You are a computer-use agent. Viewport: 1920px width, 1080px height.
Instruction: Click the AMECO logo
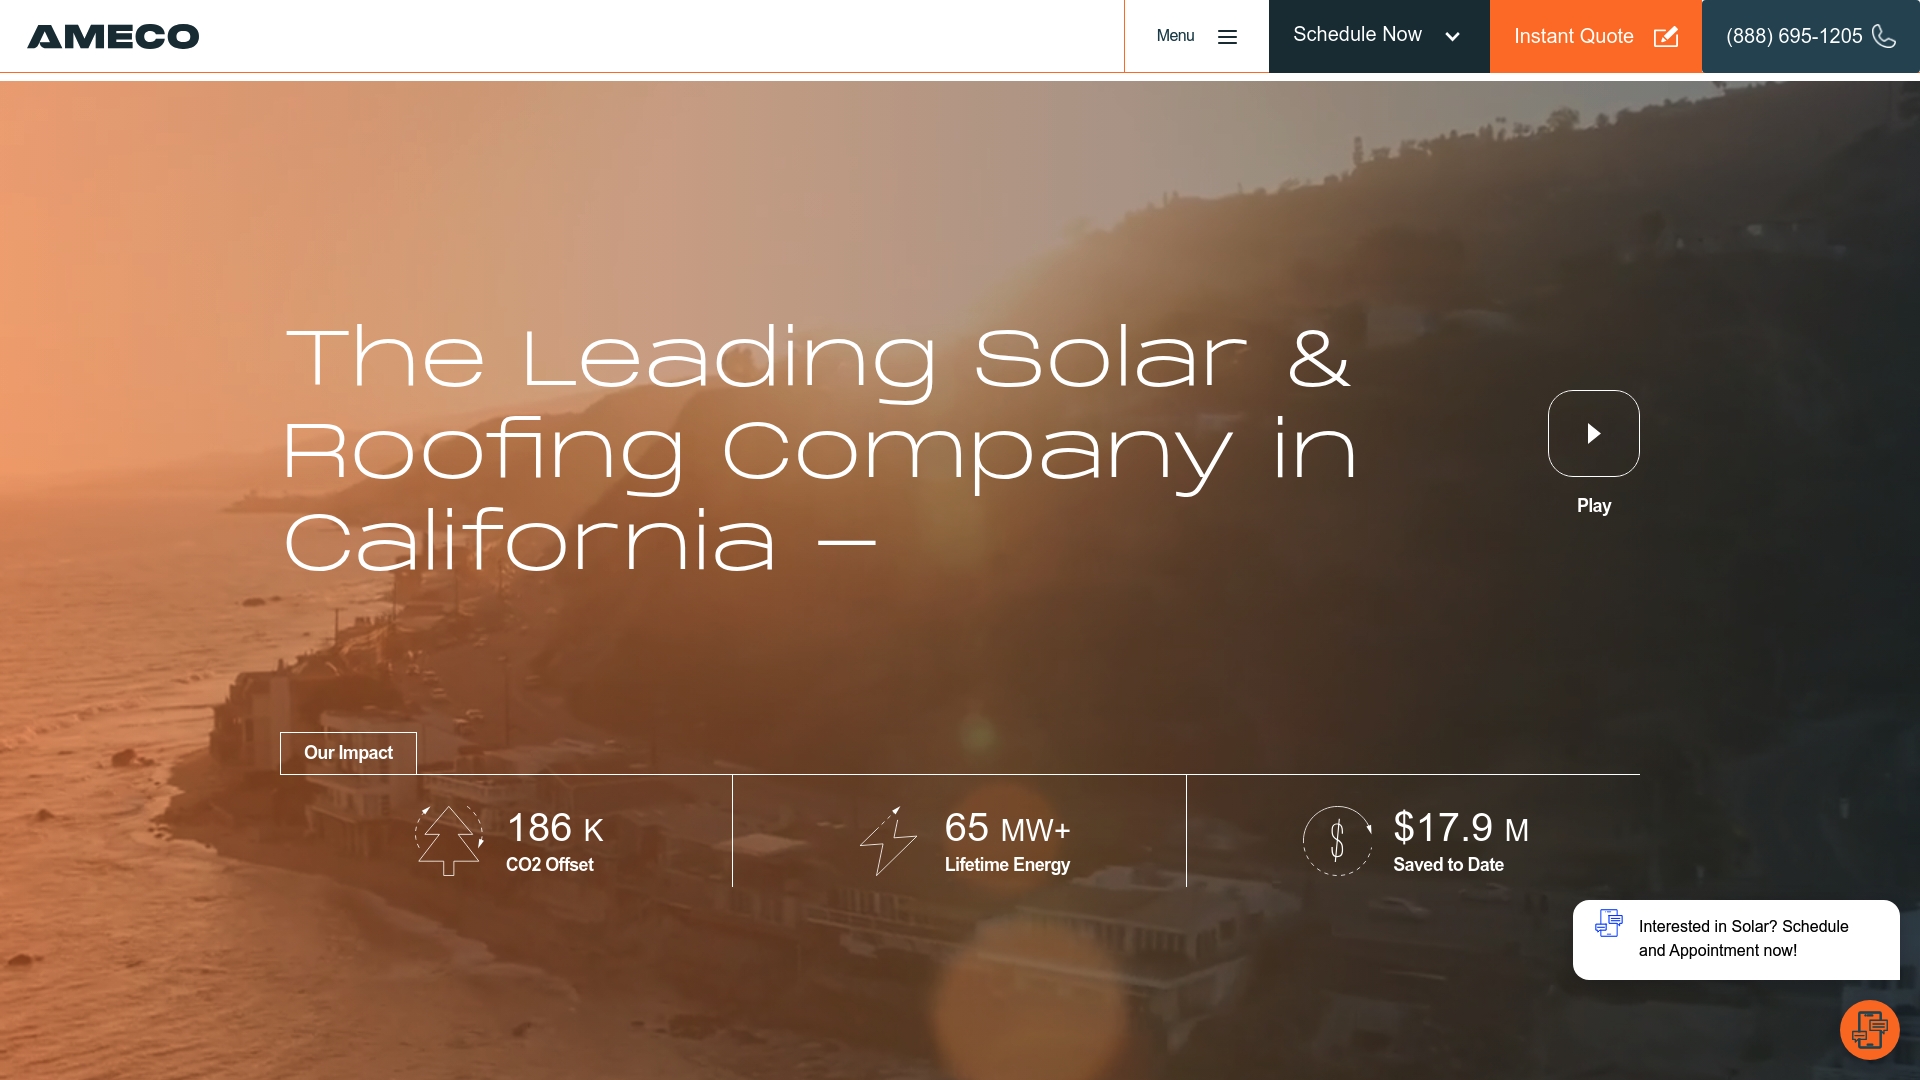pyautogui.click(x=113, y=36)
